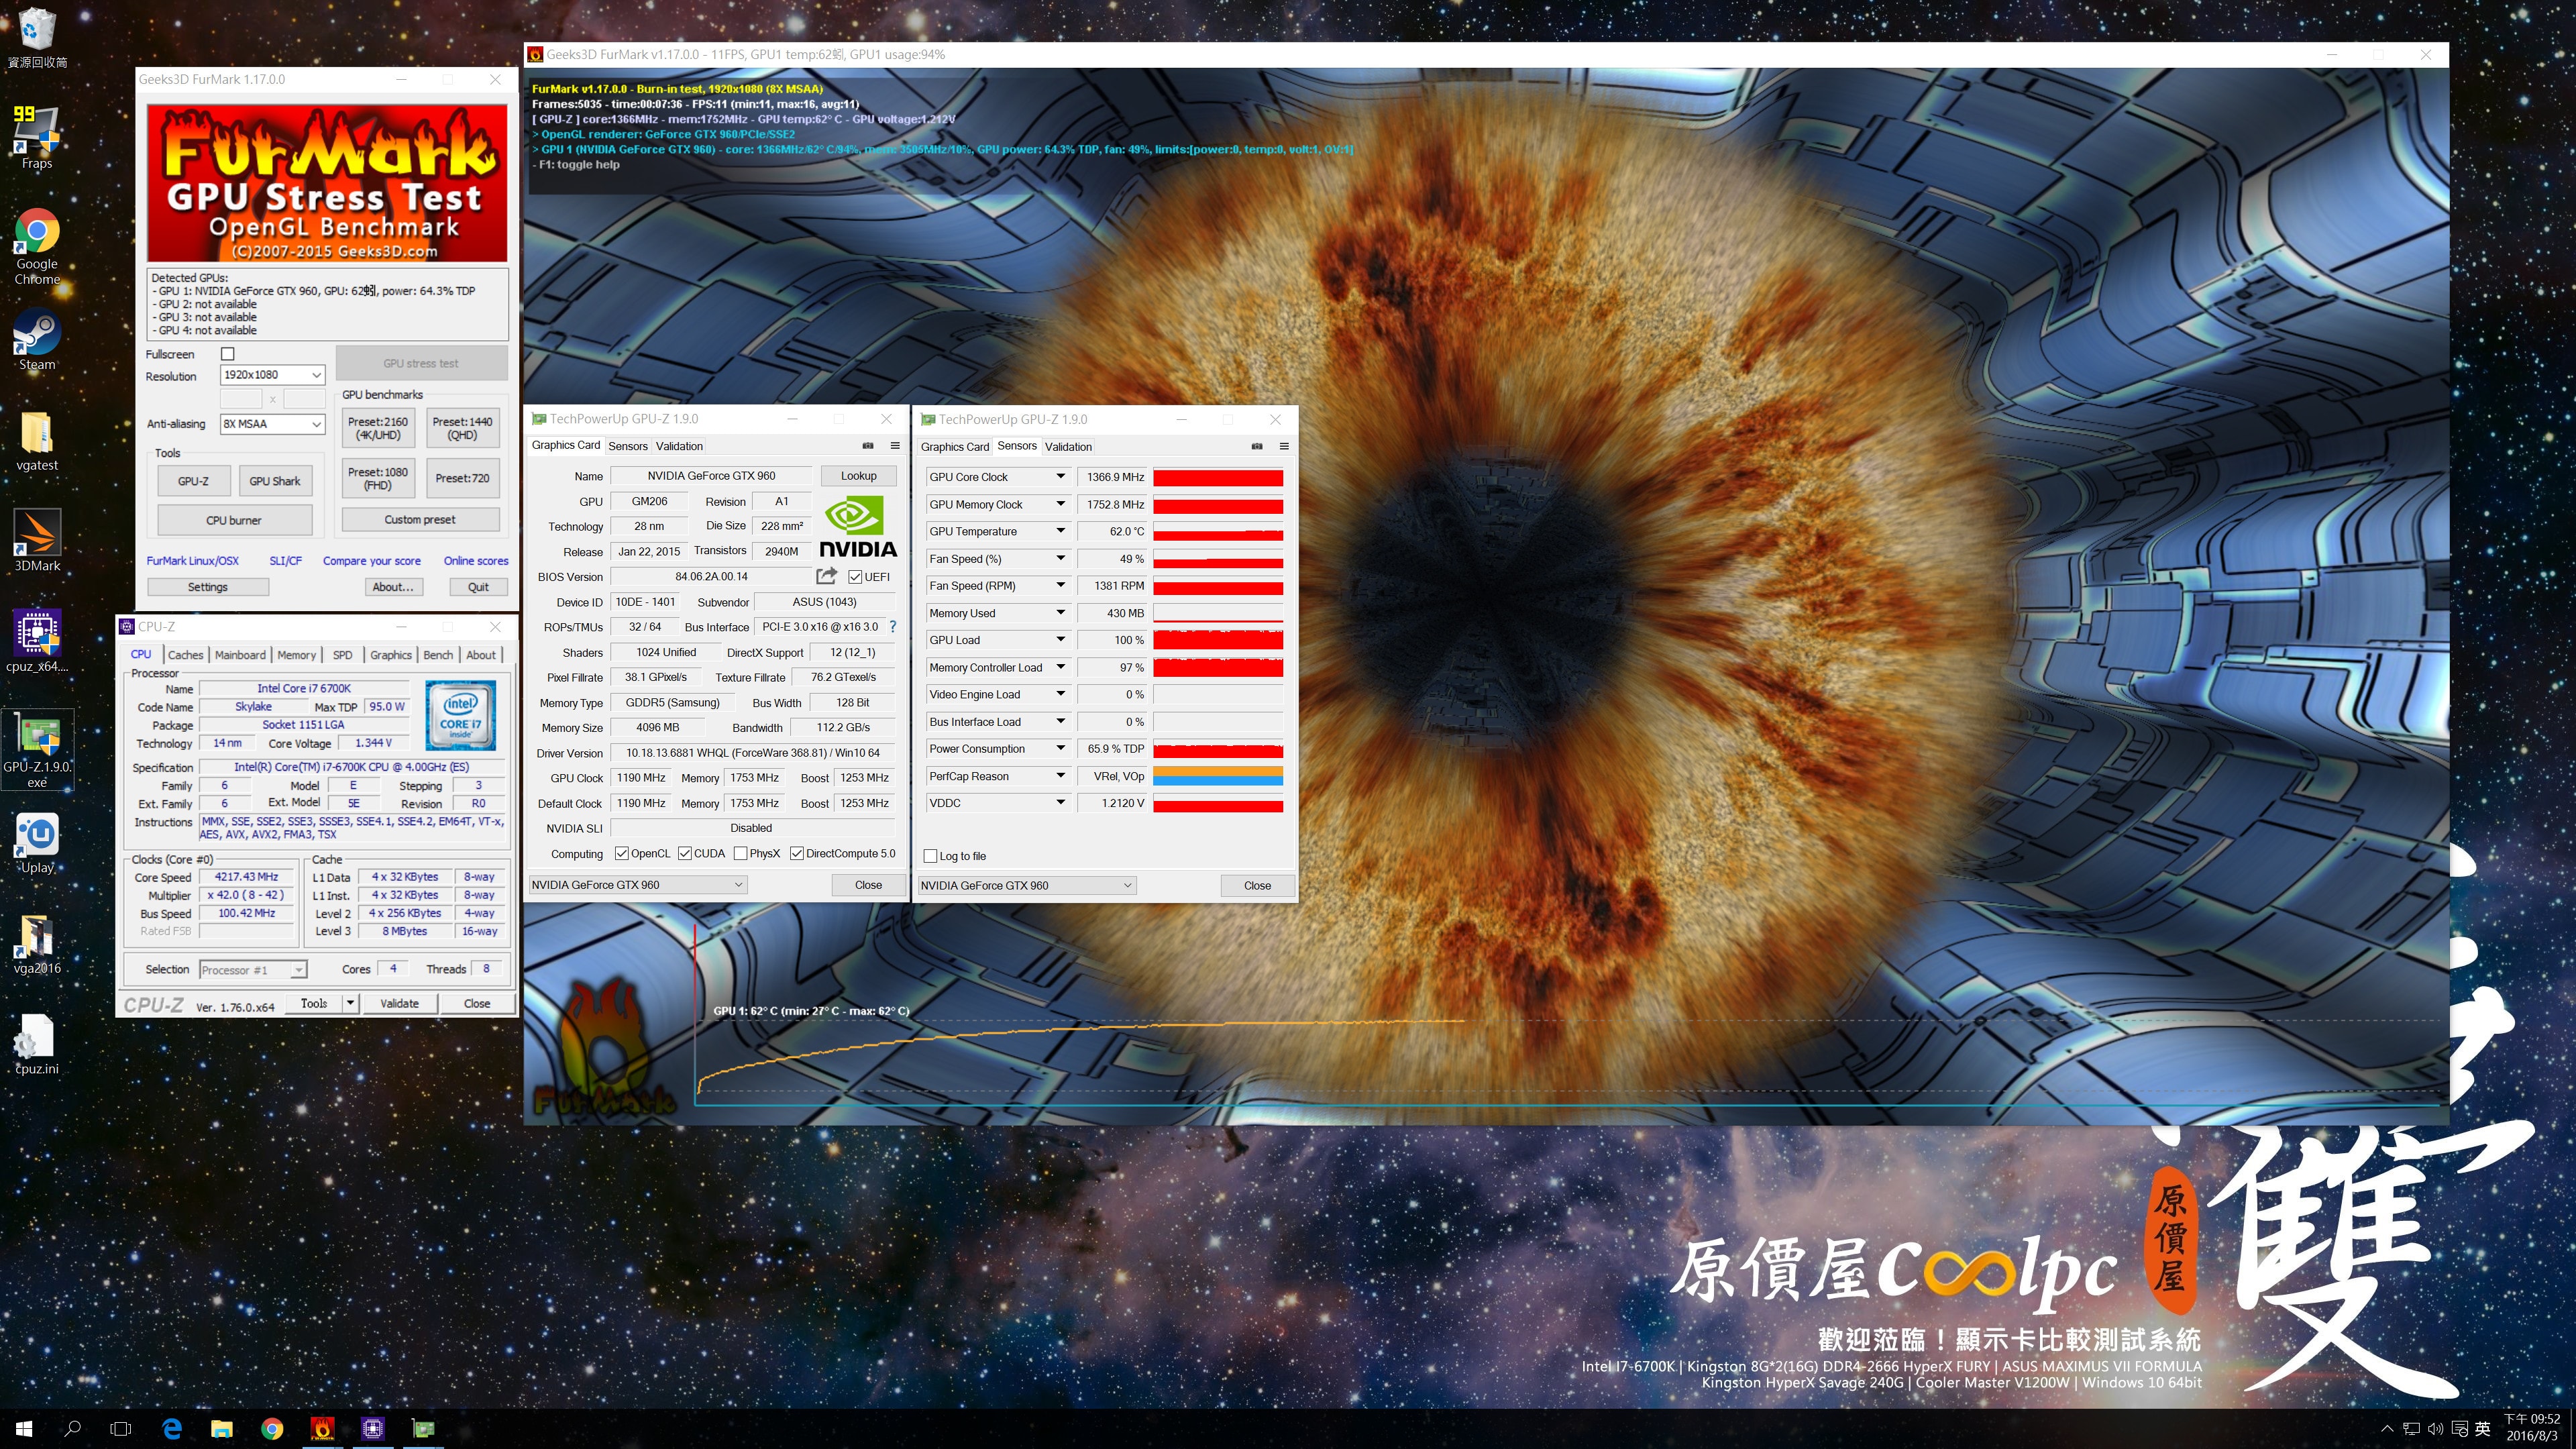
Task: Toggle the OpenCL checkbox in GPU-Z
Action: [622, 853]
